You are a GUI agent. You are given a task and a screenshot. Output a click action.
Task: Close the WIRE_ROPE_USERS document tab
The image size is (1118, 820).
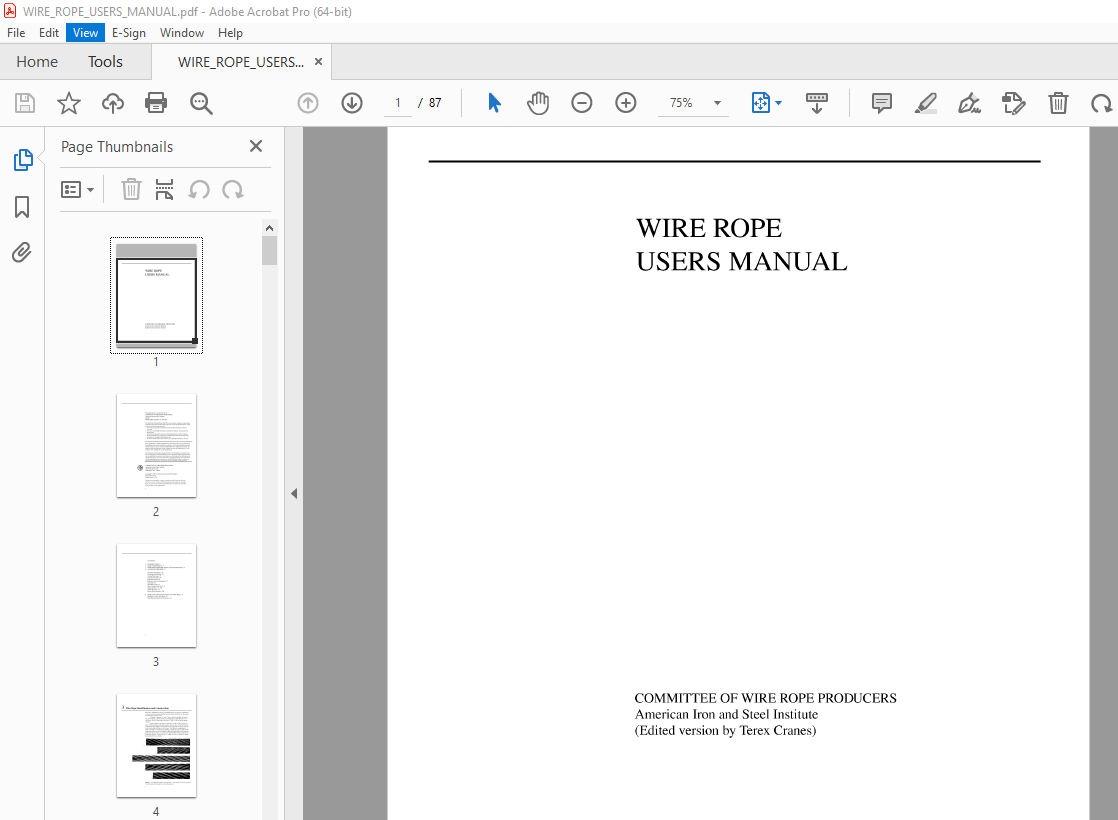point(319,62)
